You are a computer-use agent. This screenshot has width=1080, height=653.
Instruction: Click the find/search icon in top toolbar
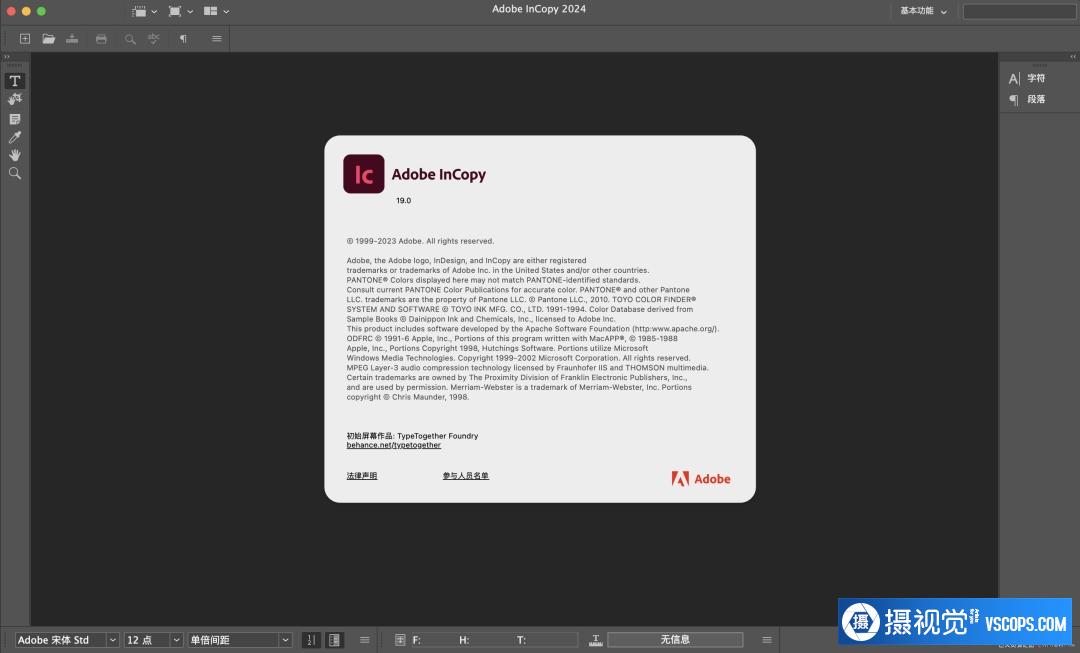pos(129,39)
